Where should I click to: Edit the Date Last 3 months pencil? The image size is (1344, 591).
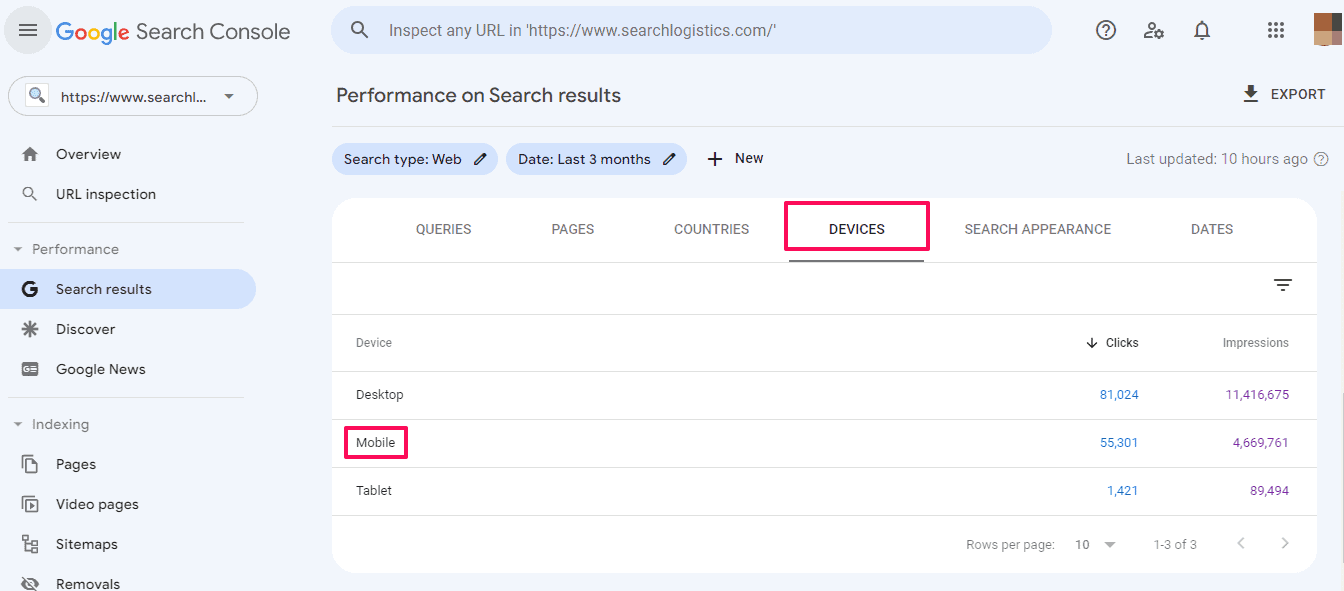(669, 159)
